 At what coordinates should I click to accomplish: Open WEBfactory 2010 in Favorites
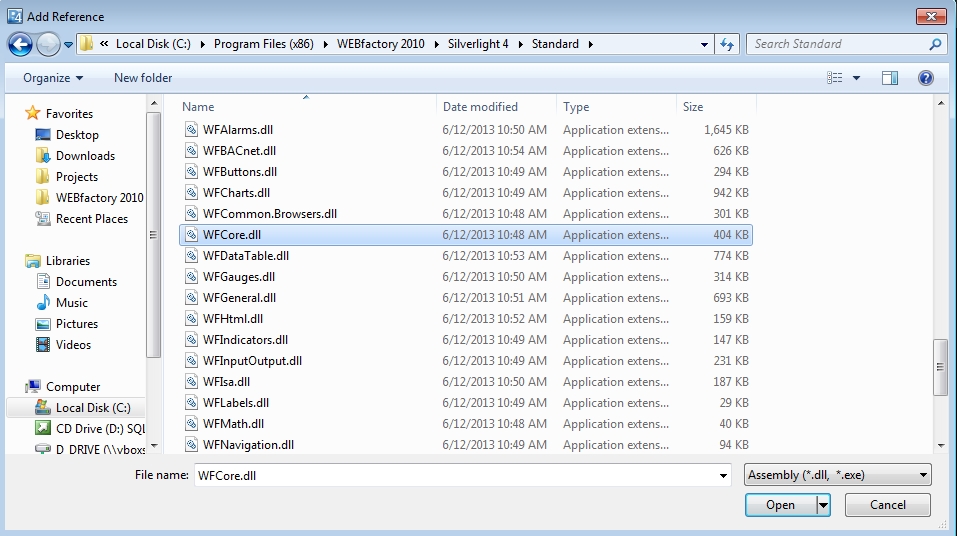point(99,198)
